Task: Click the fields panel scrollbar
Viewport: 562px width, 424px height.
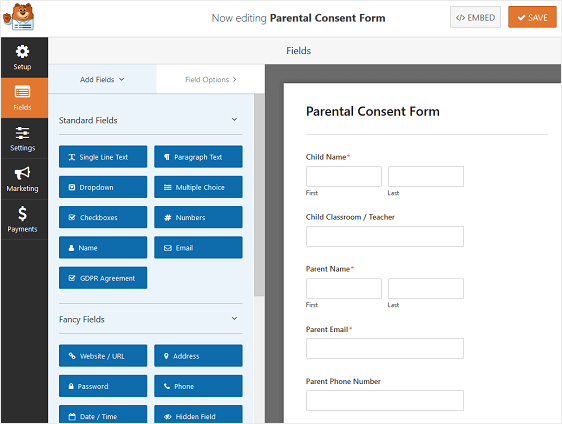Action: pyautogui.click(x=259, y=195)
